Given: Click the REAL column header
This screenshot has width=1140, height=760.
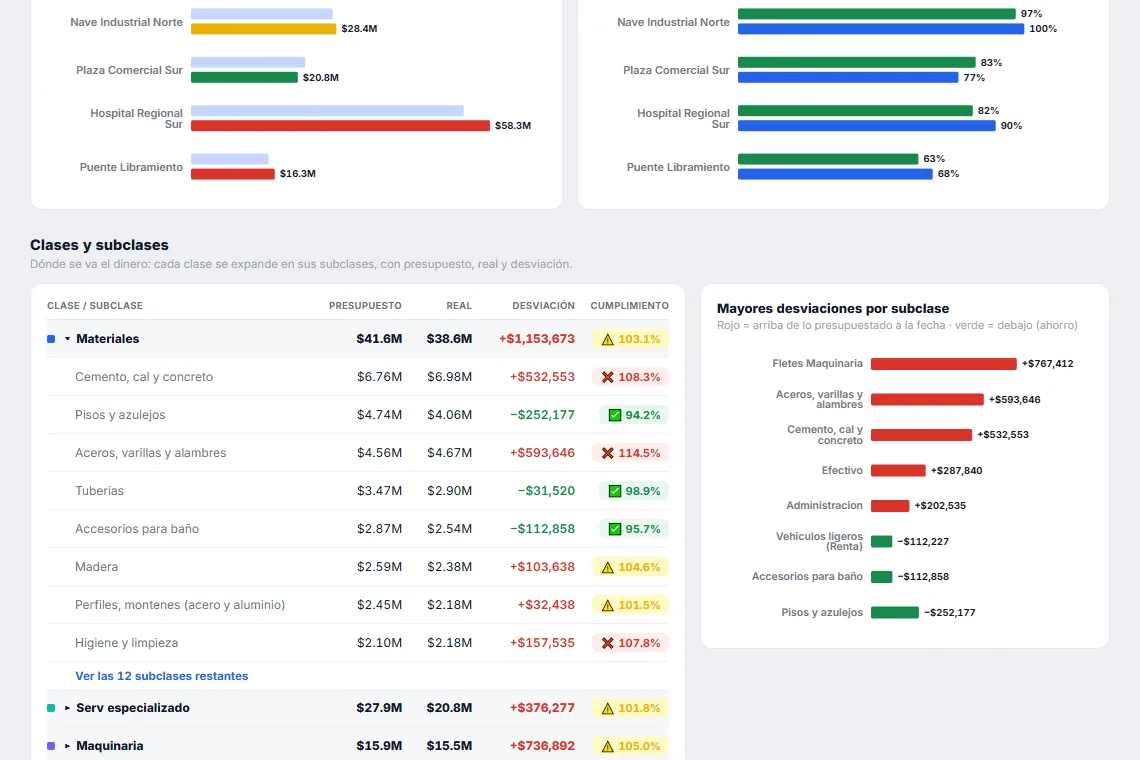Looking at the screenshot, I should [459, 305].
